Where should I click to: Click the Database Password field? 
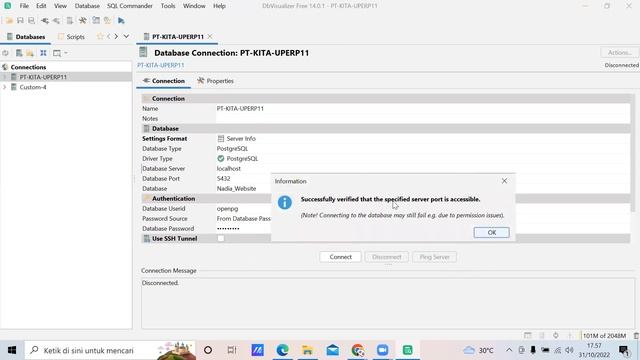coord(243,229)
